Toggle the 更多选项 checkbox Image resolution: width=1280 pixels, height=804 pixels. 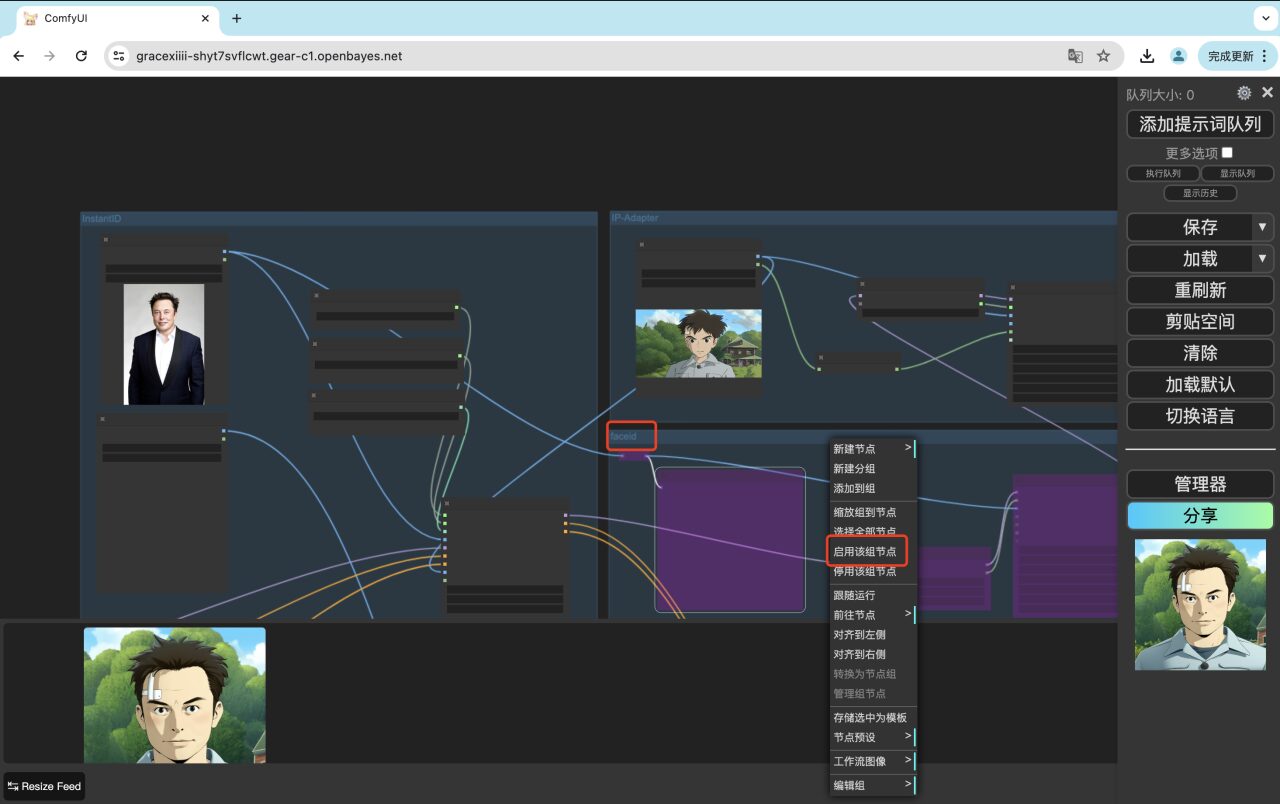1227,153
